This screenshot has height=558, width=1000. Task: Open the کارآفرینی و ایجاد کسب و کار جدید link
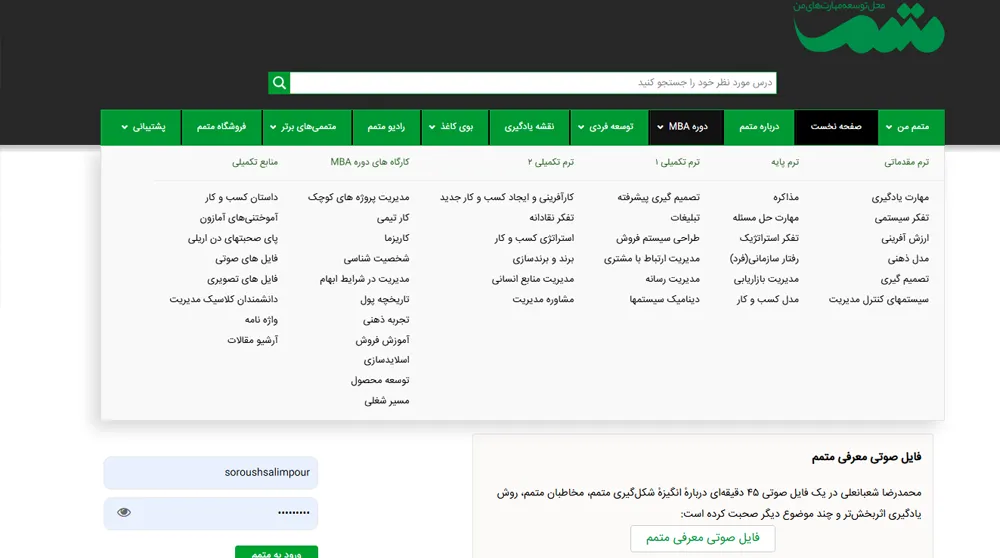point(507,198)
